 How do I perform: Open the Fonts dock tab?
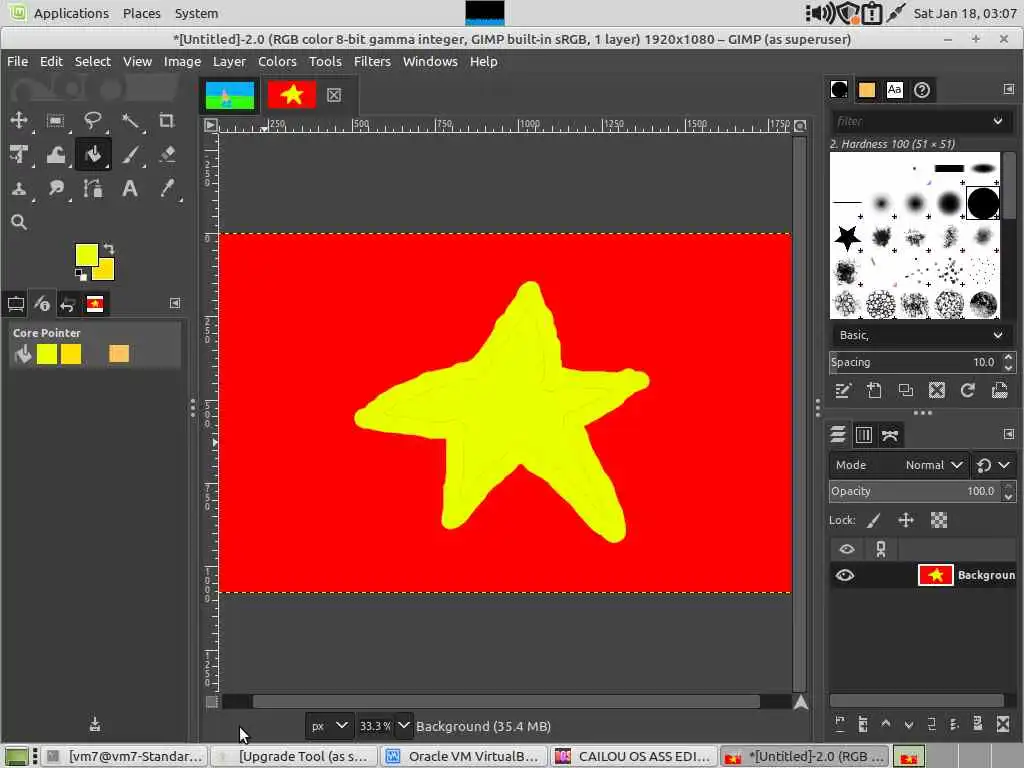tap(894, 89)
